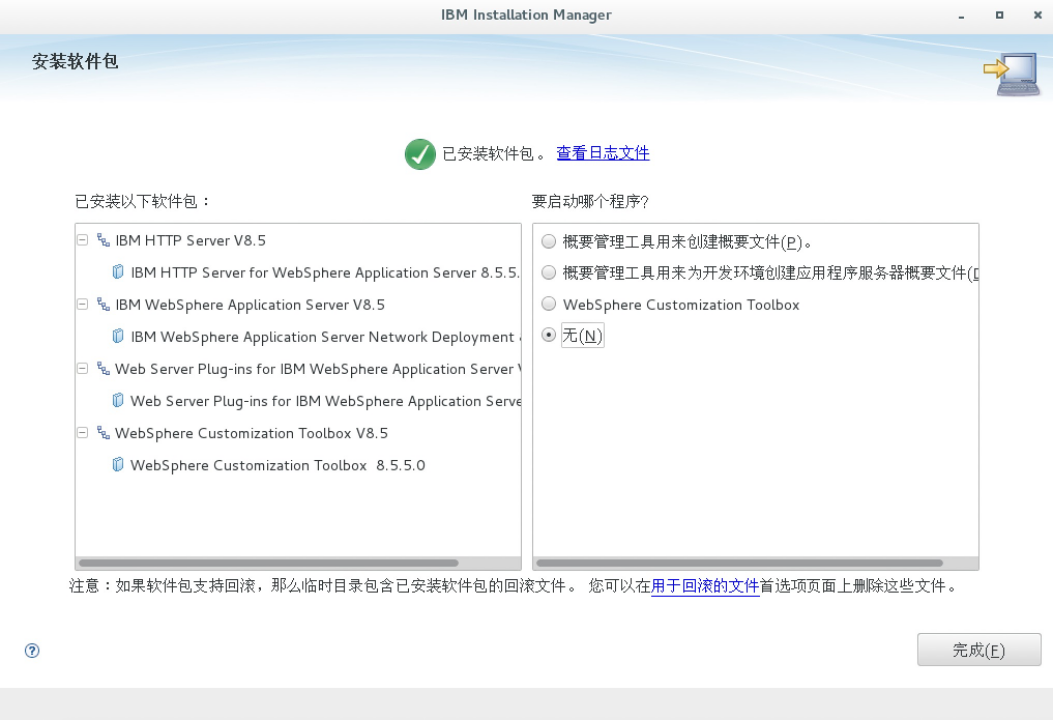Collapse the WebSphere Customization Toolbox V8.5 node
This screenshot has width=1053, height=720.
click(x=83, y=433)
